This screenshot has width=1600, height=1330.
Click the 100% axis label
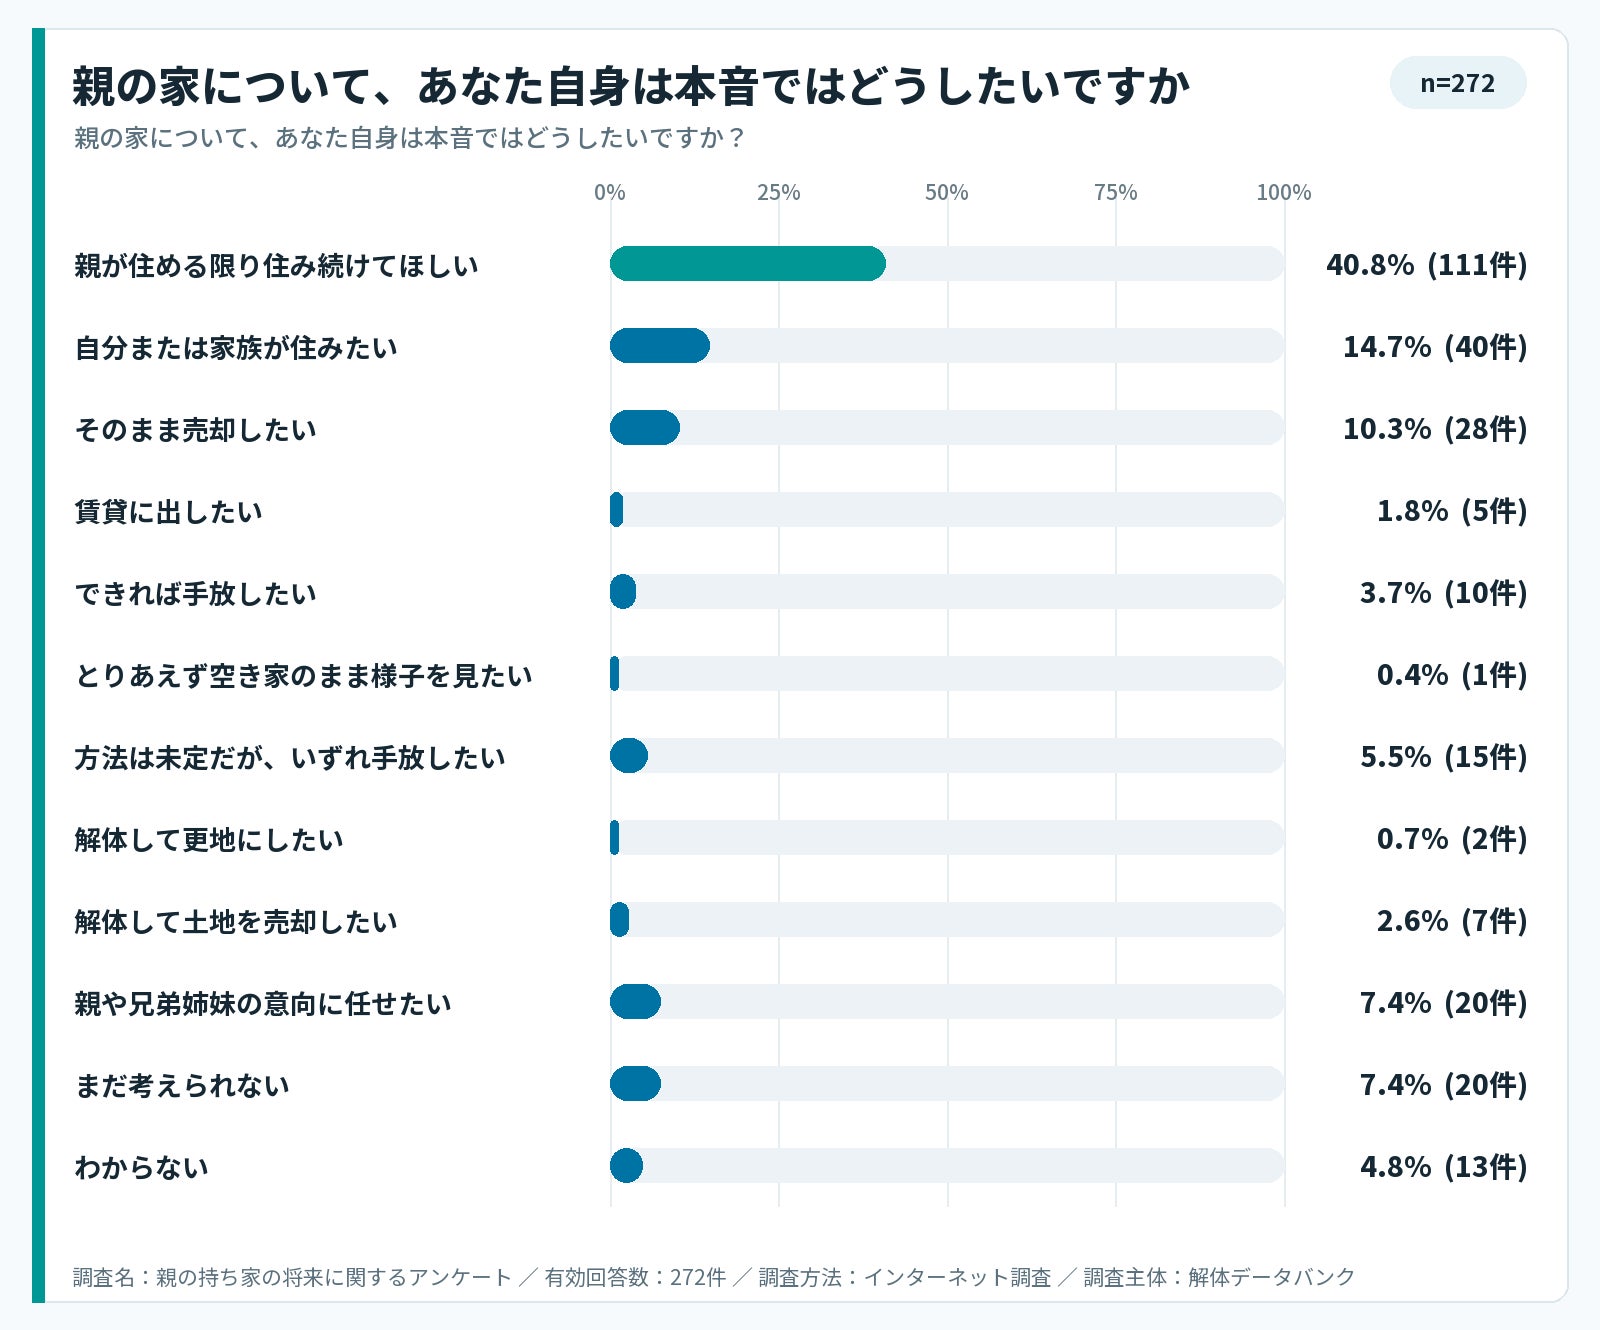pyautogui.click(x=1284, y=192)
